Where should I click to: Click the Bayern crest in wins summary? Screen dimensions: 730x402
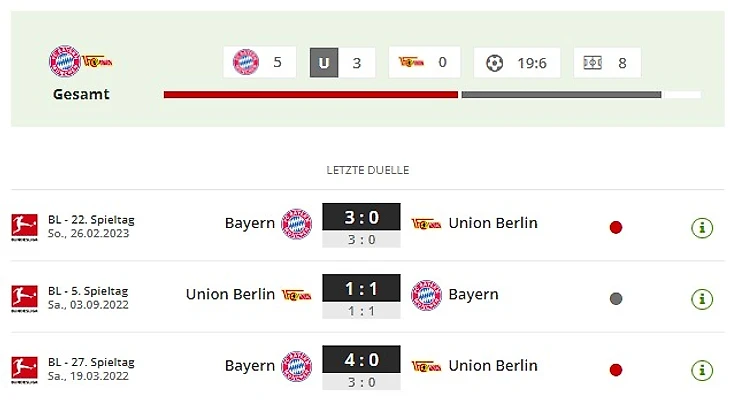(246, 63)
